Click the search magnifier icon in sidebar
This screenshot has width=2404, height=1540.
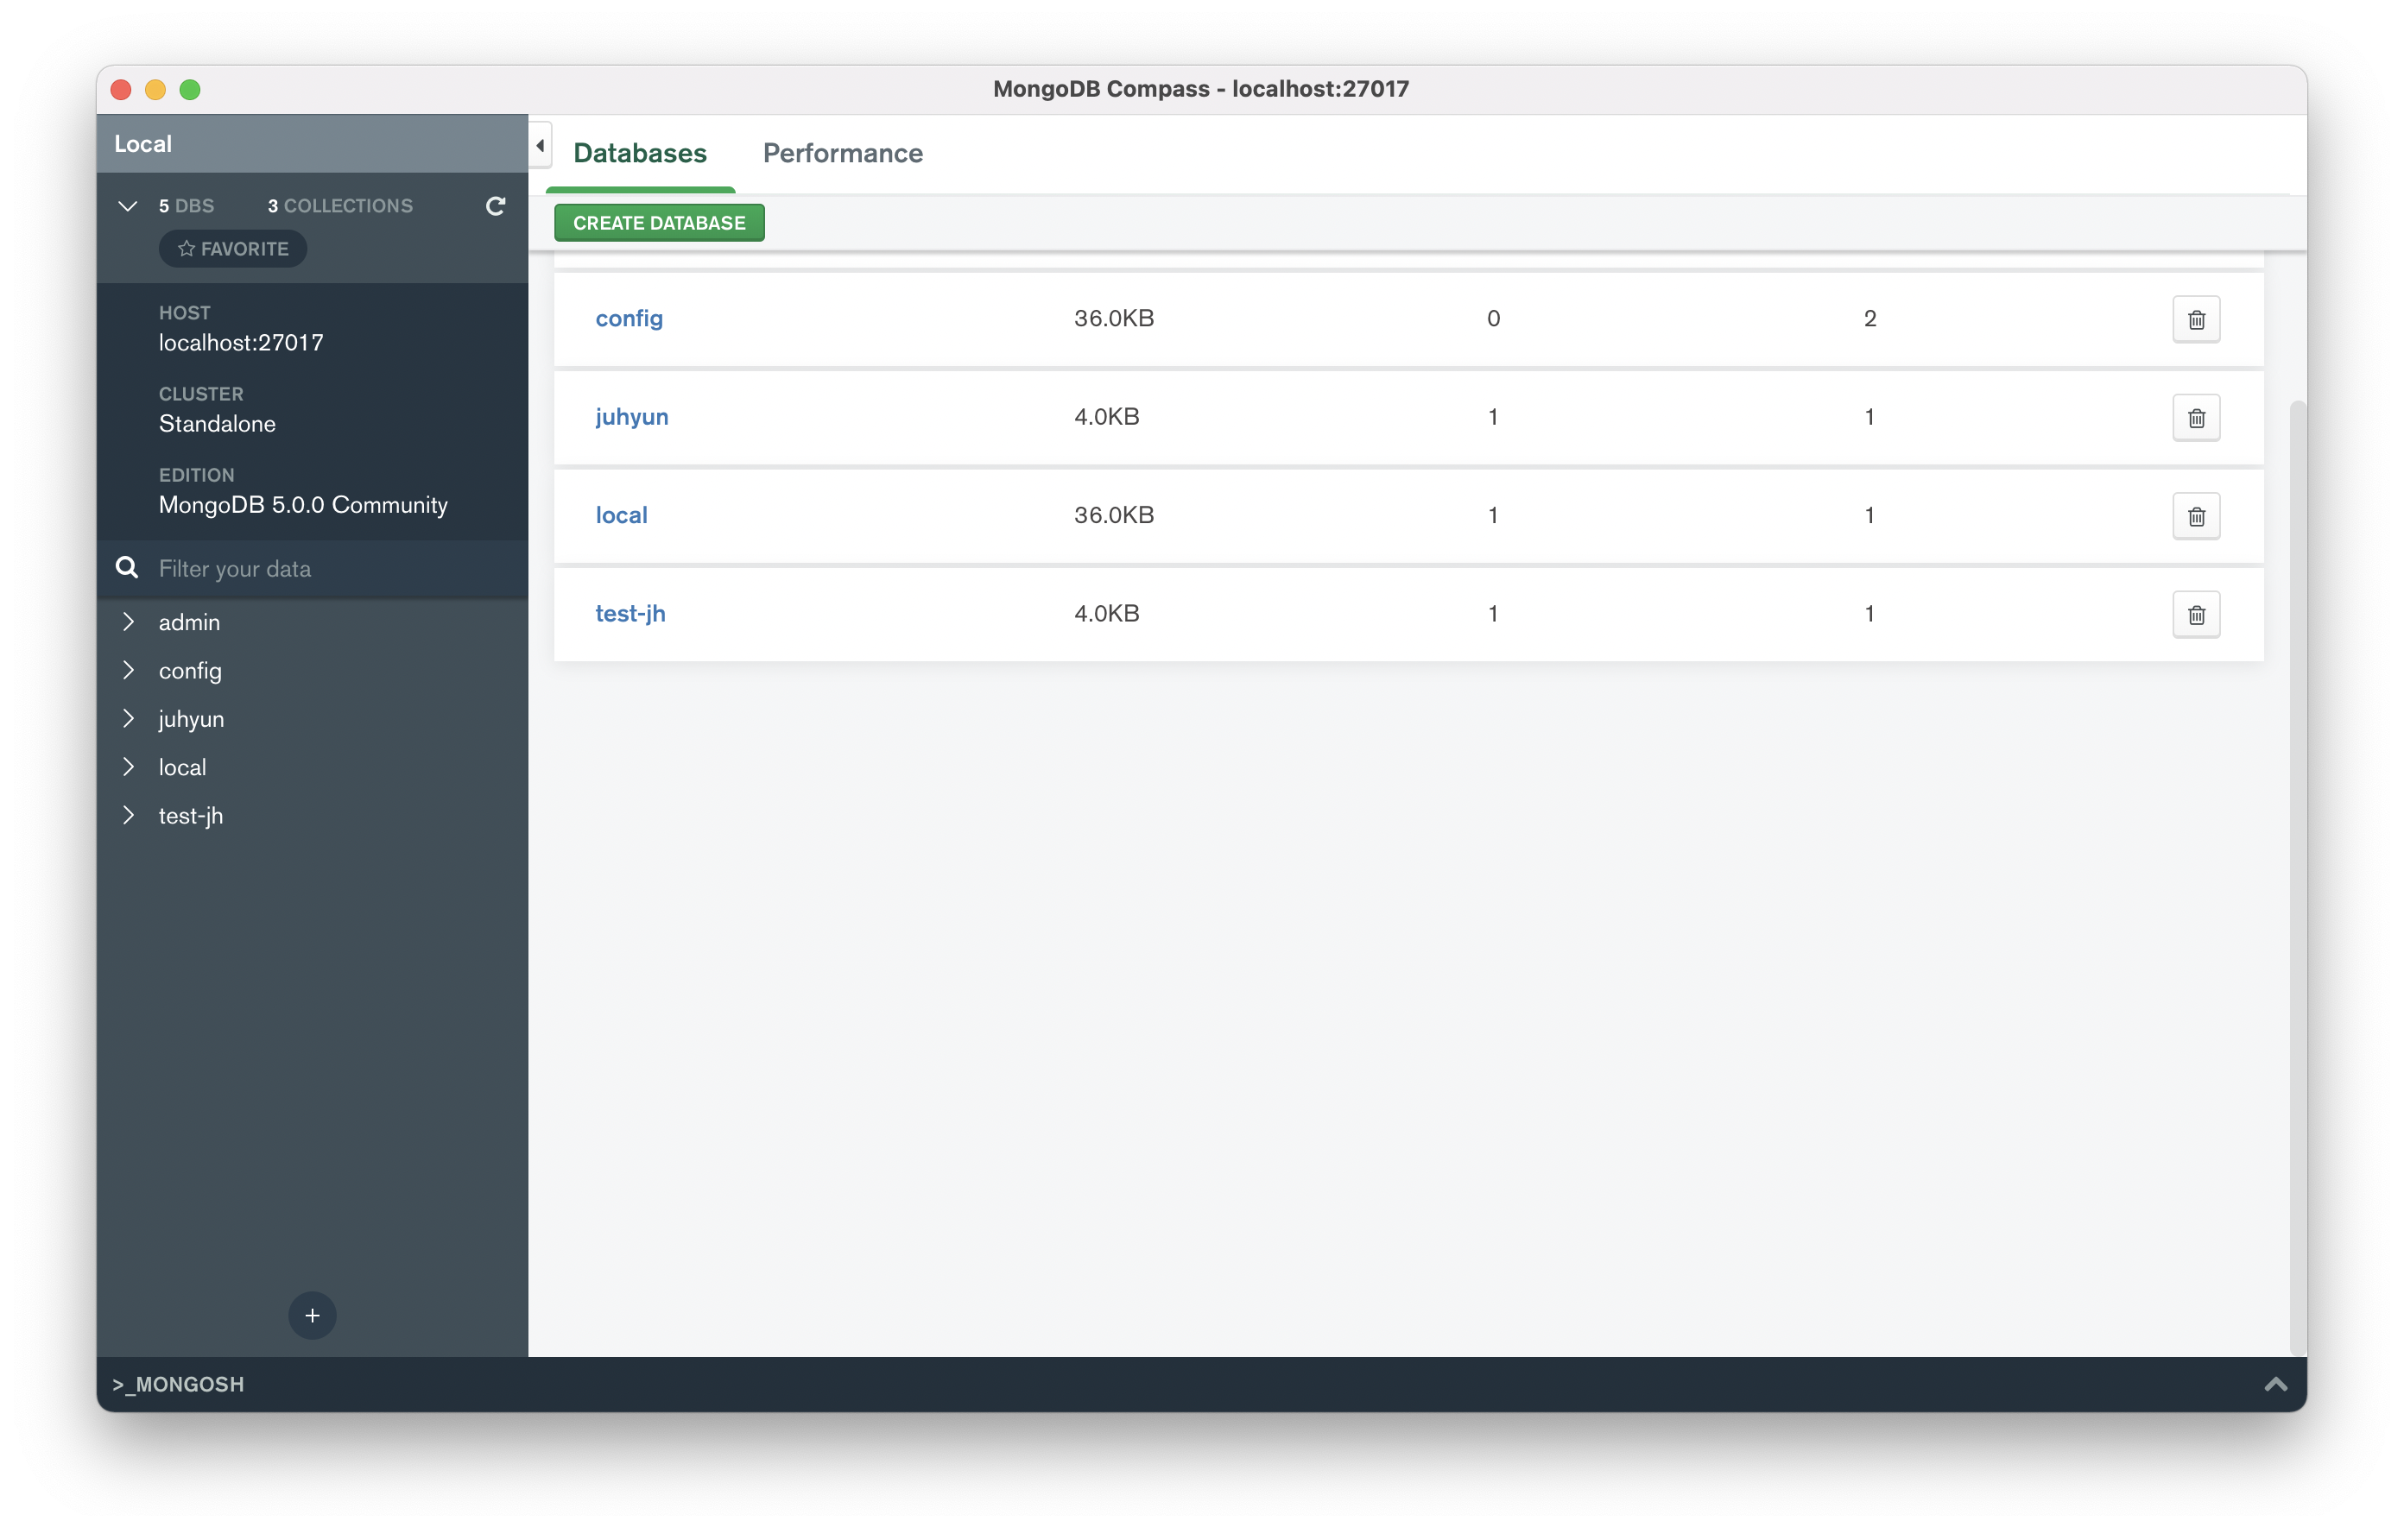pos(127,568)
